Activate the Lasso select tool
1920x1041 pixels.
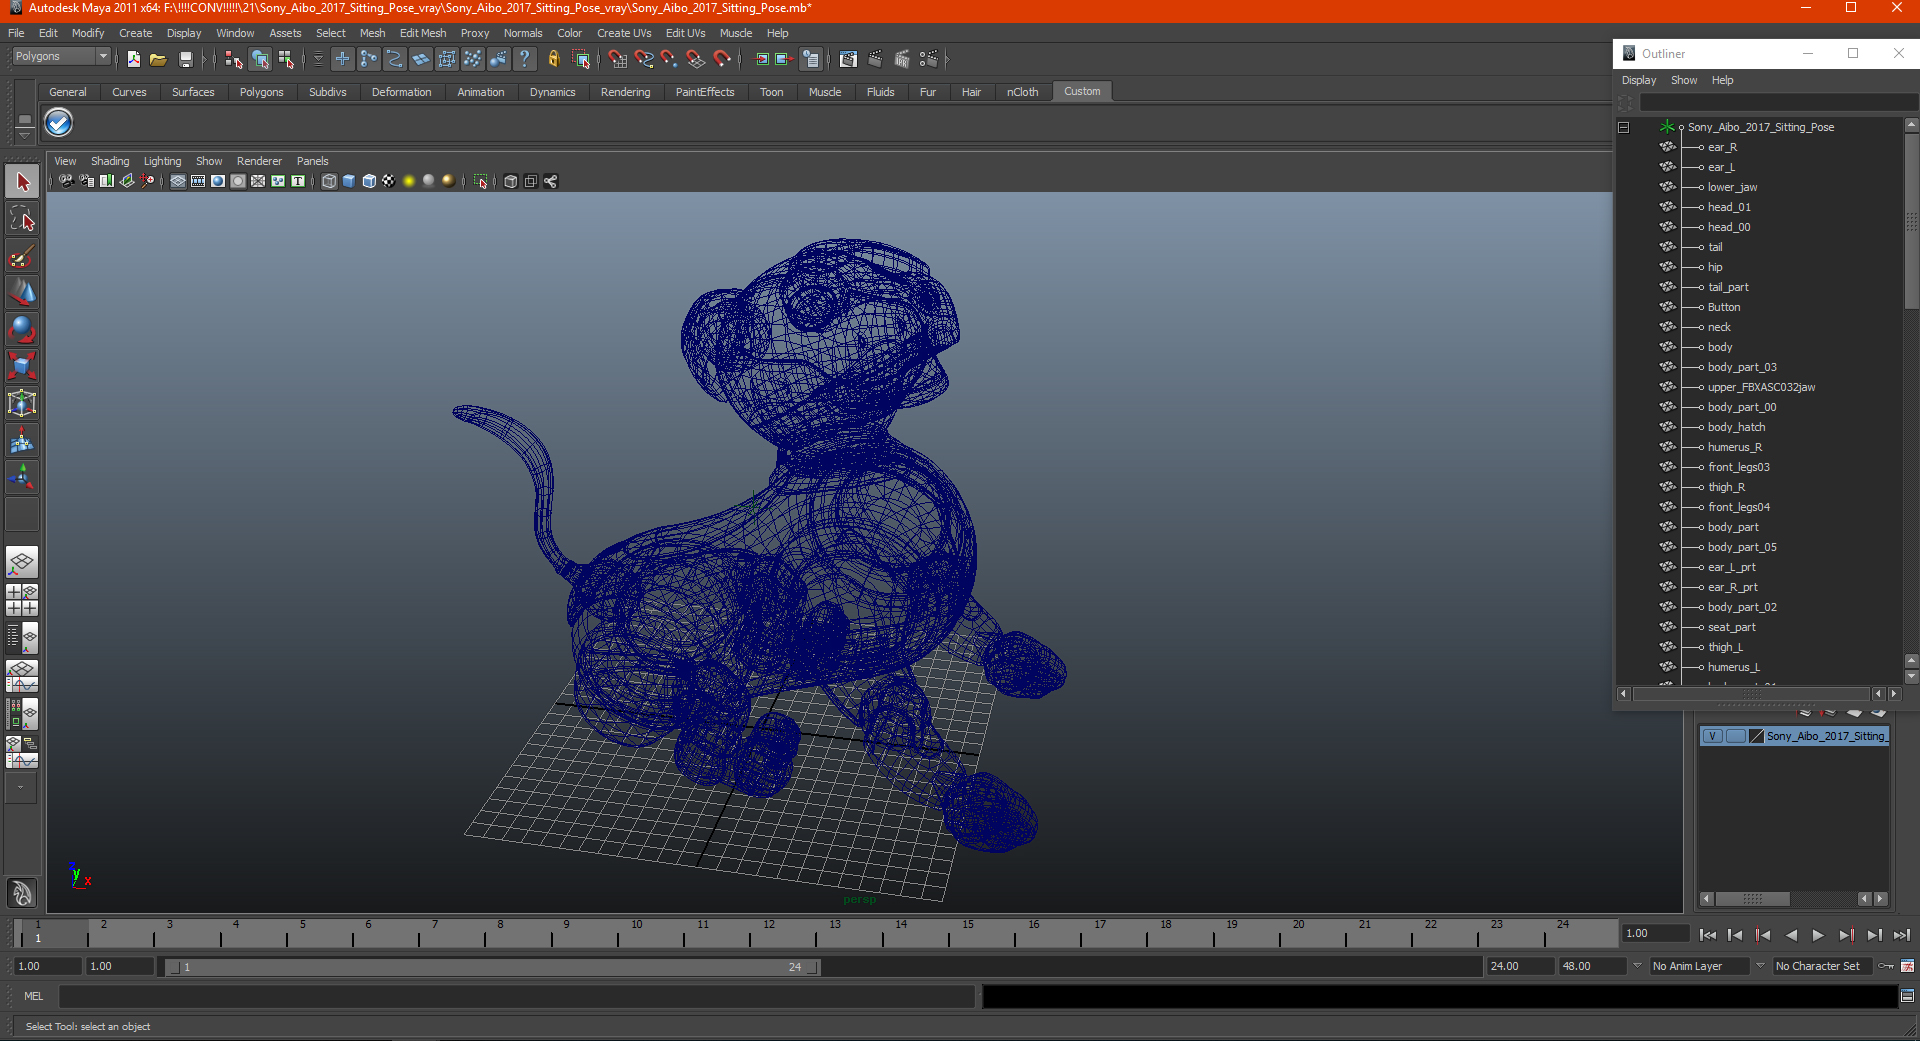tap(22, 219)
